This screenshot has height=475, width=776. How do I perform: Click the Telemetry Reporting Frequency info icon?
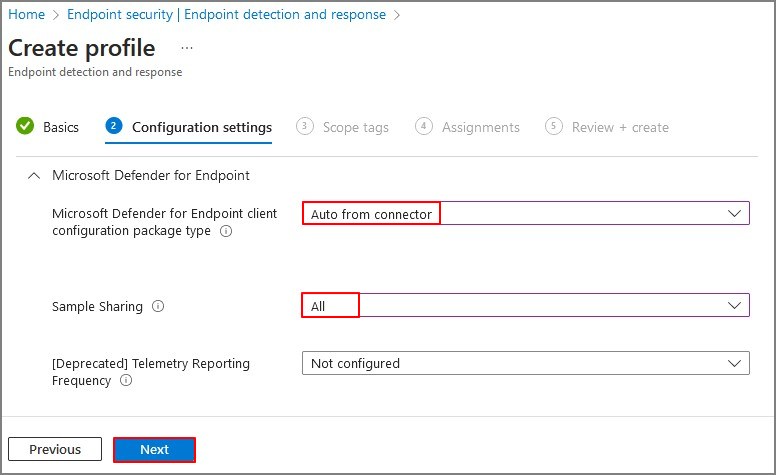(x=126, y=380)
